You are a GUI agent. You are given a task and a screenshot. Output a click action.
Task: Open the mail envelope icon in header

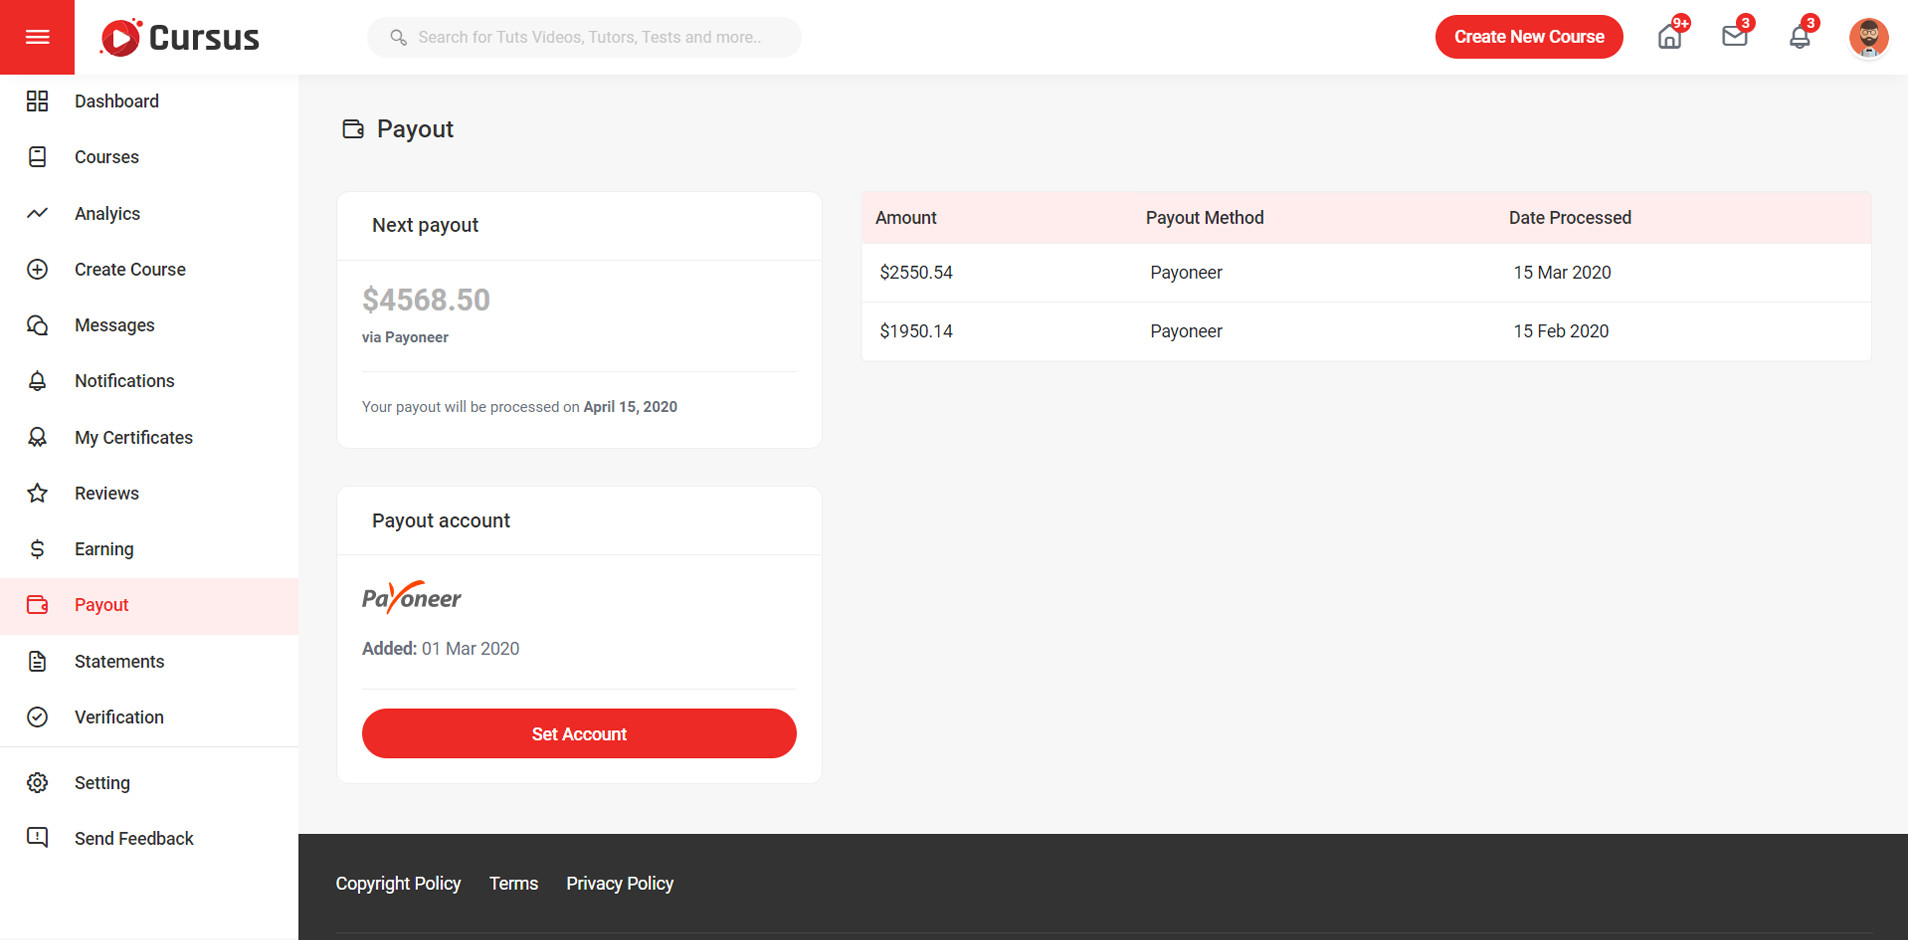coord(1734,37)
